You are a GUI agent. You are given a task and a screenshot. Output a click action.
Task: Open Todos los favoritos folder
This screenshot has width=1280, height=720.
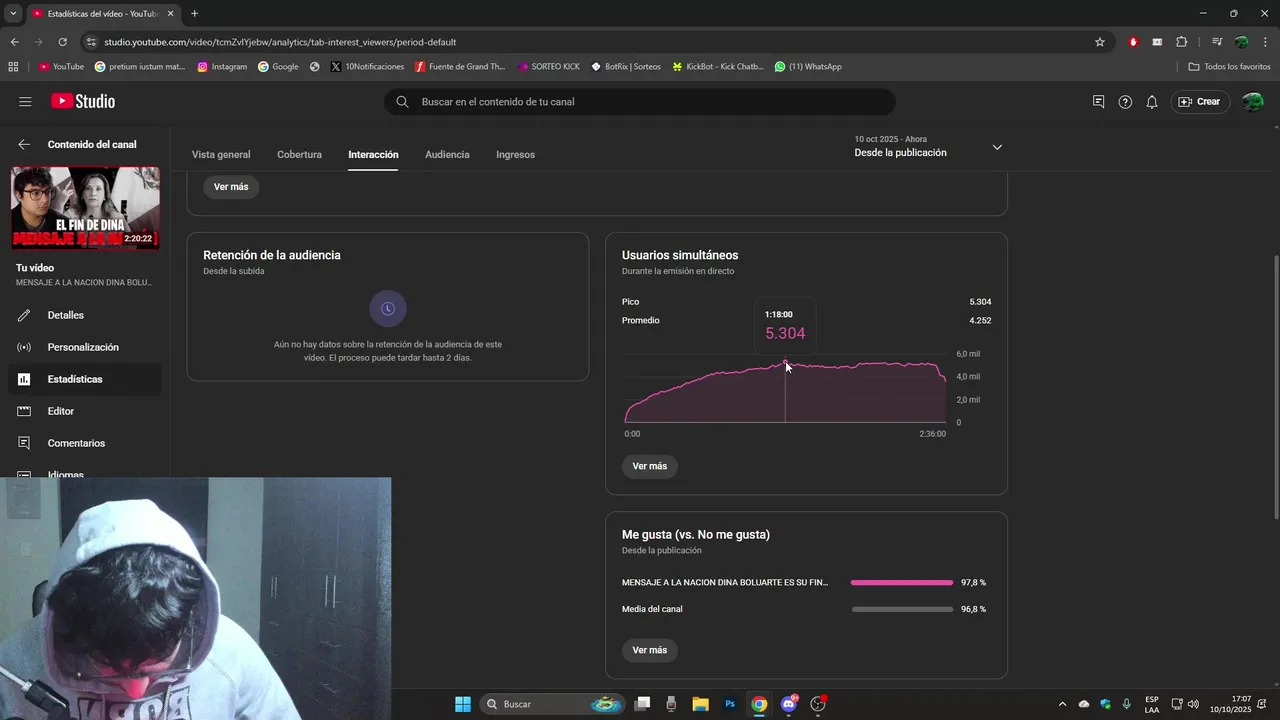(1229, 67)
